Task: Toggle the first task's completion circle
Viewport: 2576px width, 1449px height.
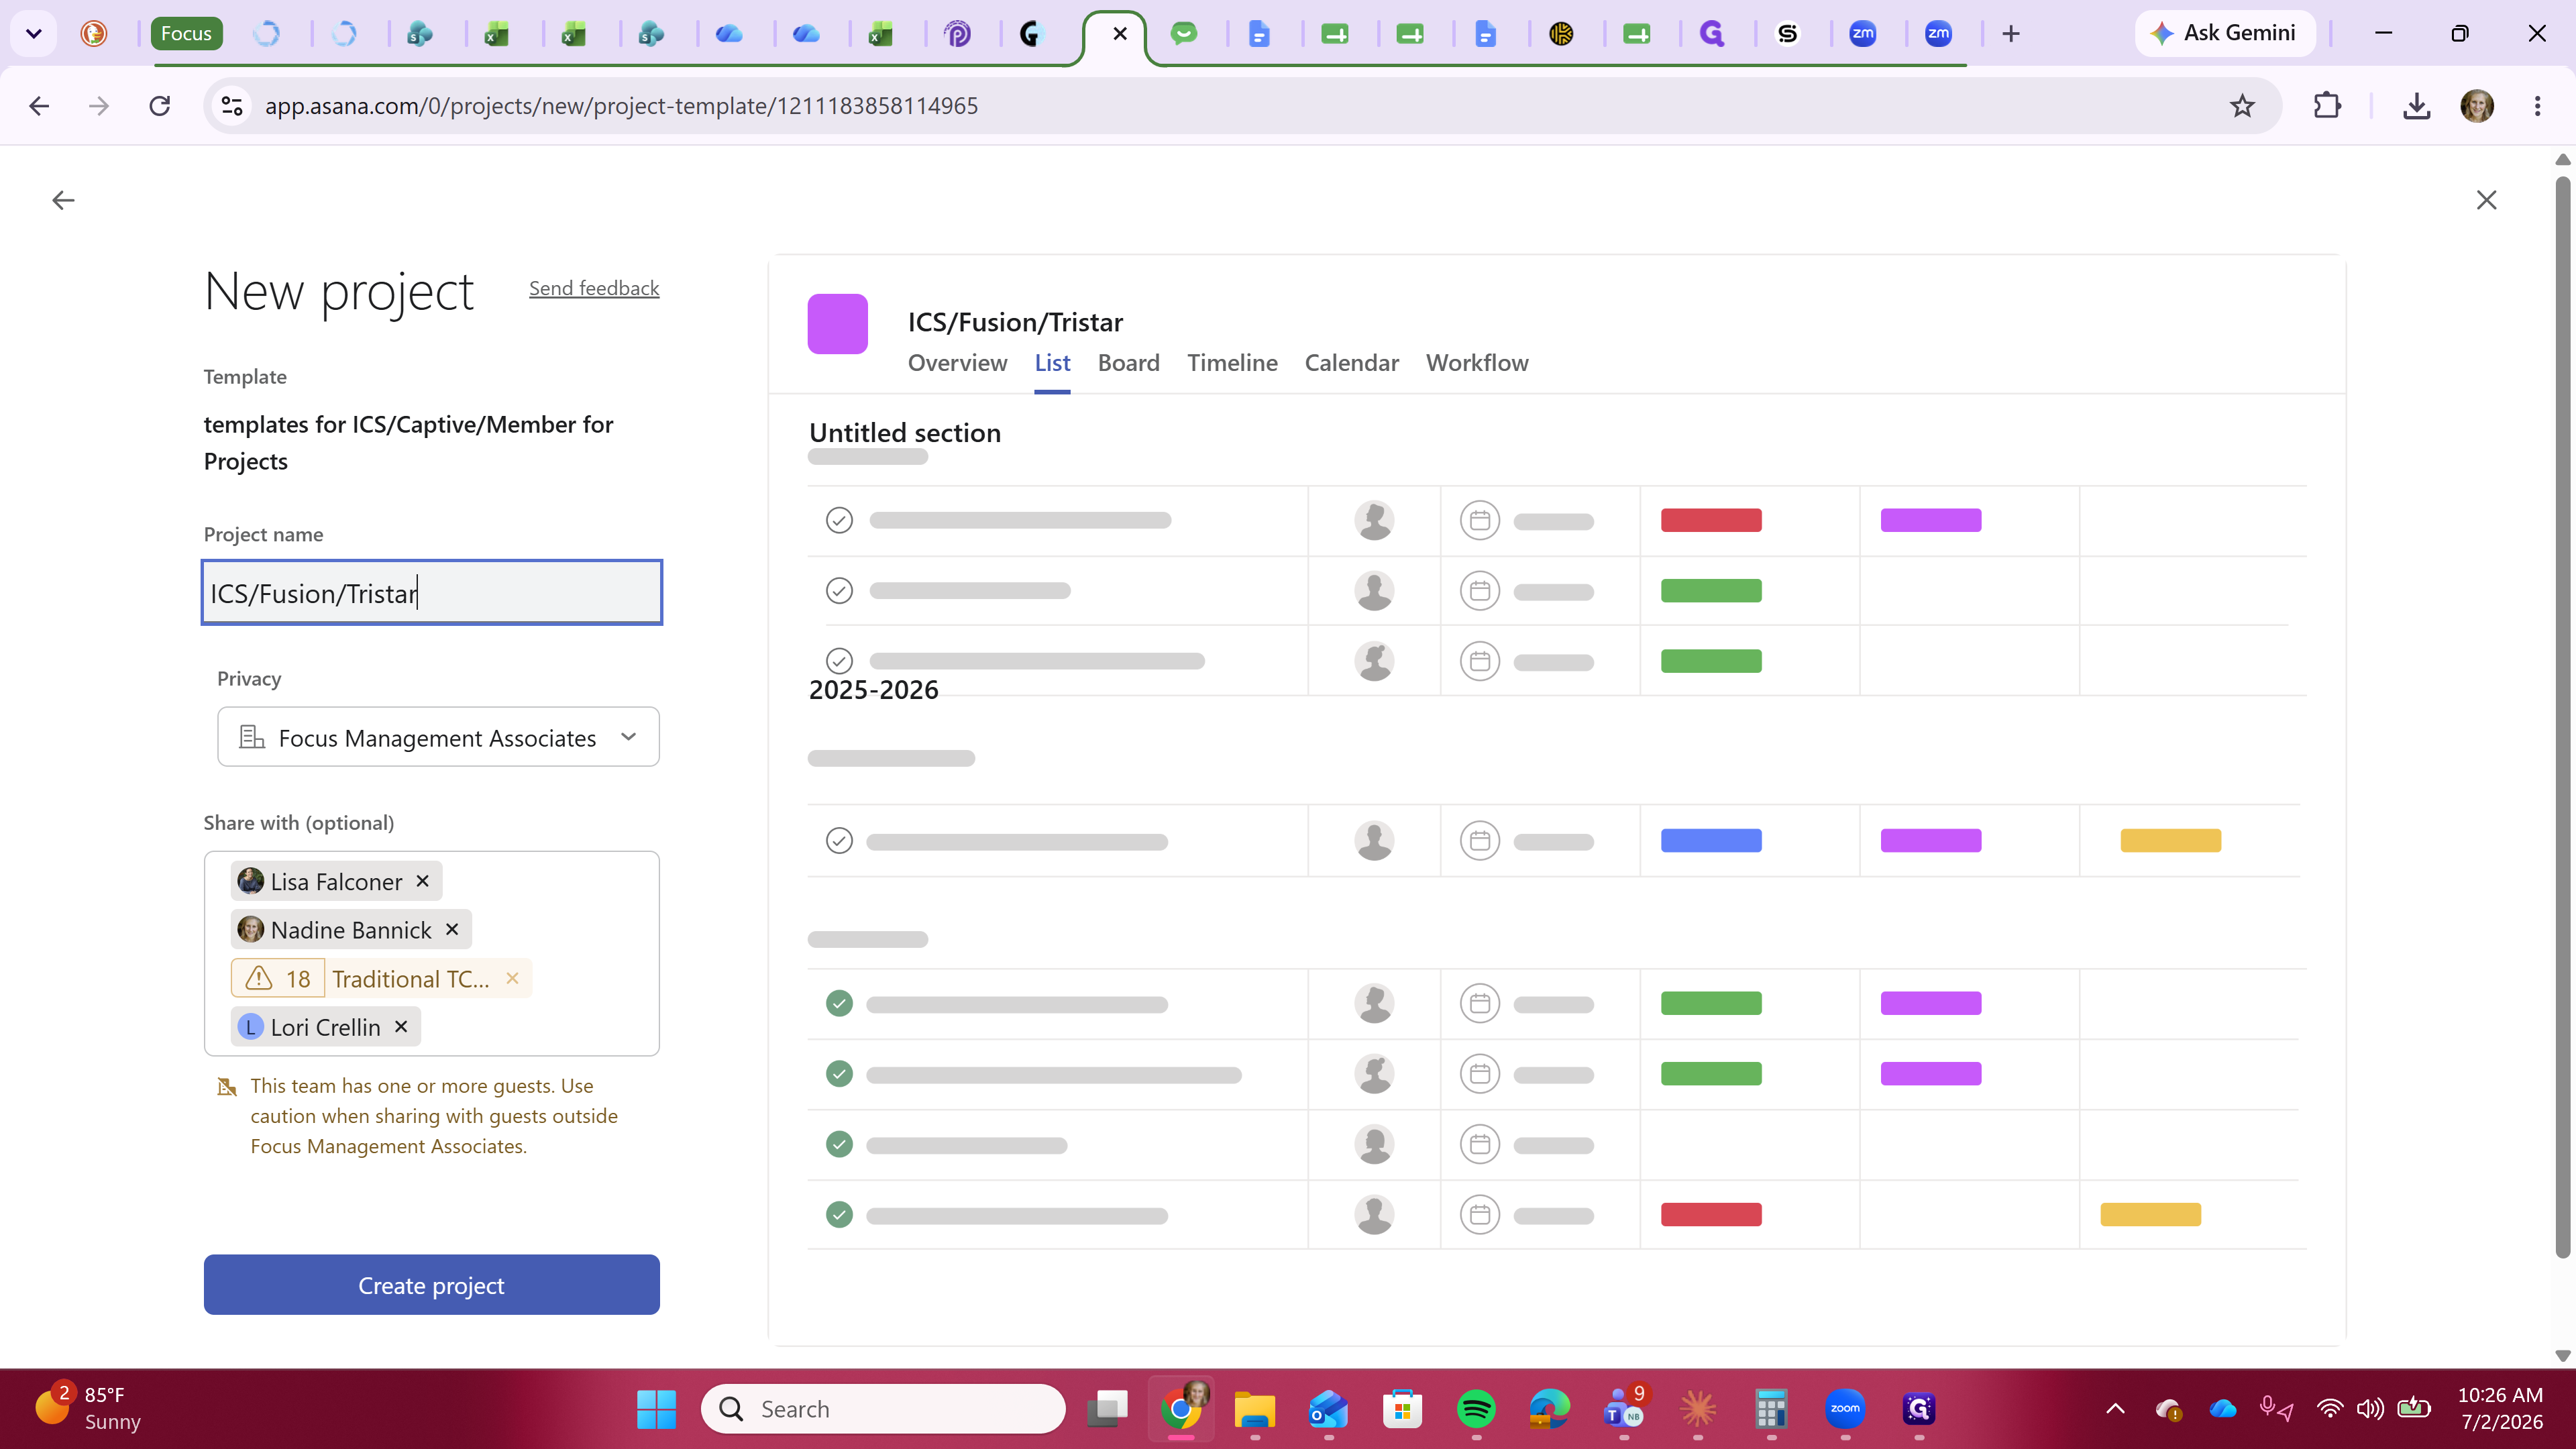Action: [839, 520]
